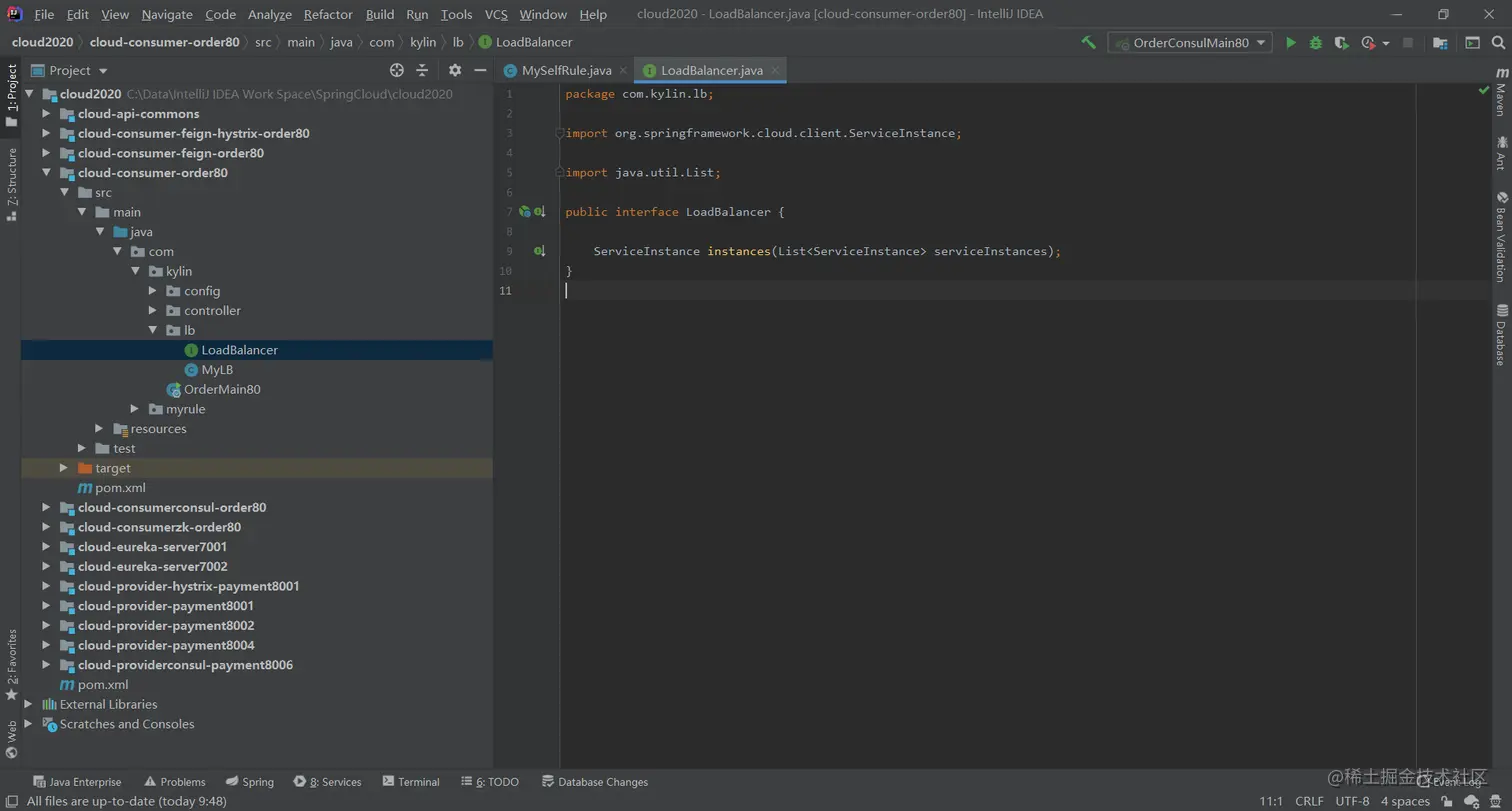Click the instances method name in editor

click(x=738, y=251)
